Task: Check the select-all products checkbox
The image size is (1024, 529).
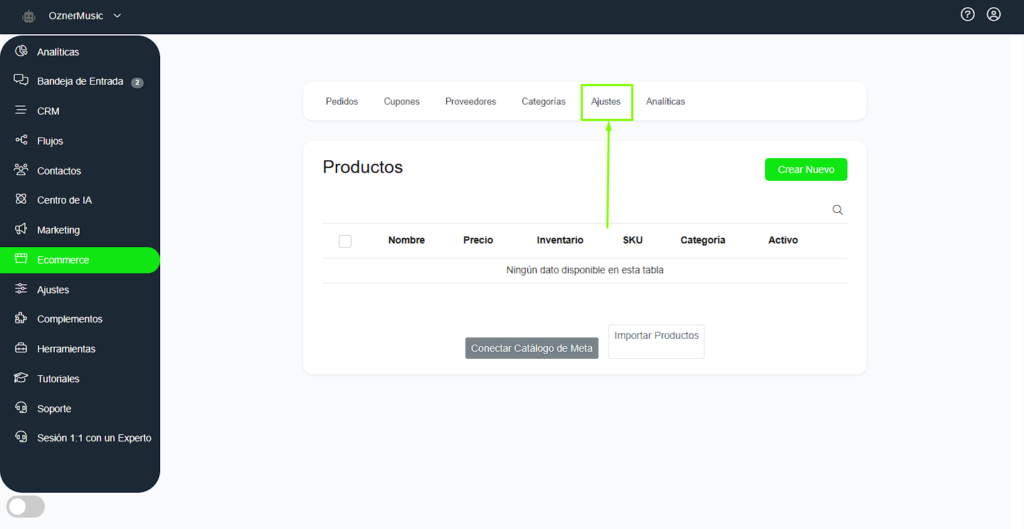Action: 345,241
